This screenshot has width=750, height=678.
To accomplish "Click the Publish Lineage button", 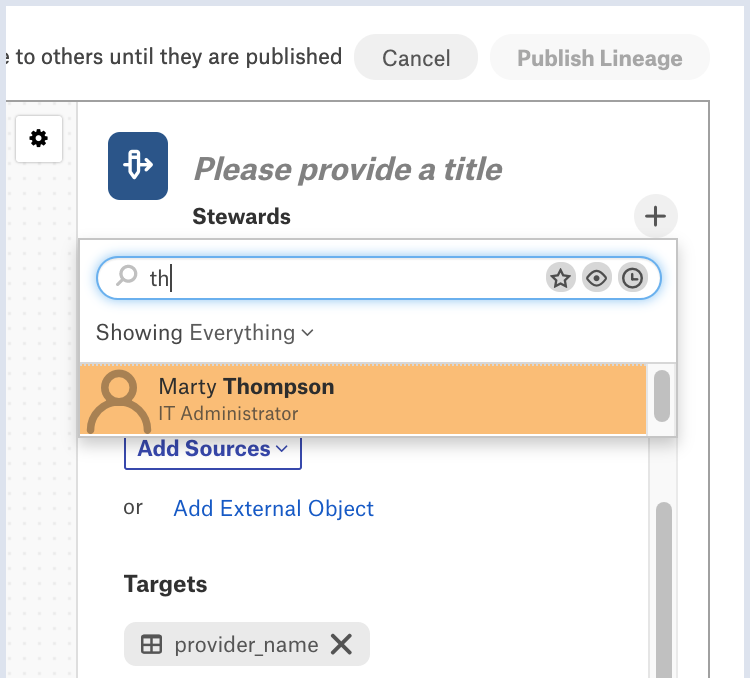I will (x=599, y=57).
